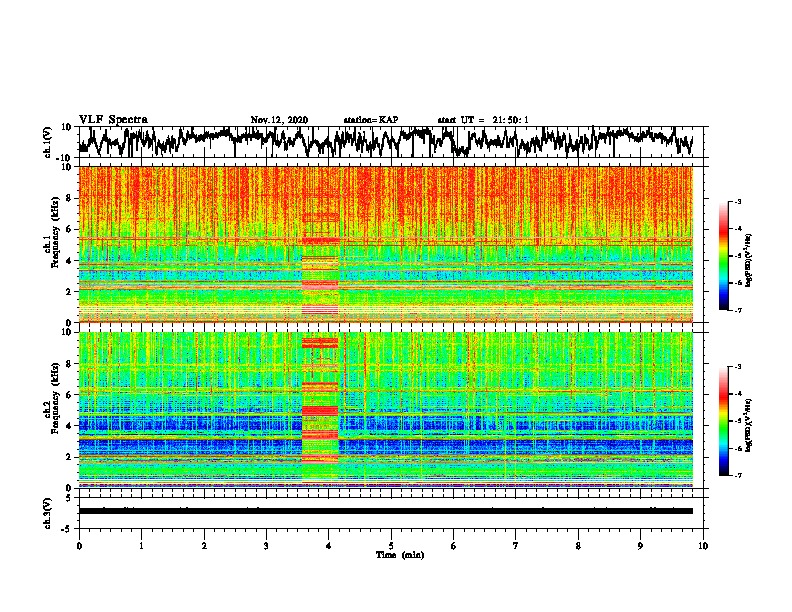
Task: Click the ch.1 waveform trace panel
Action: pyautogui.click(x=391, y=142)
